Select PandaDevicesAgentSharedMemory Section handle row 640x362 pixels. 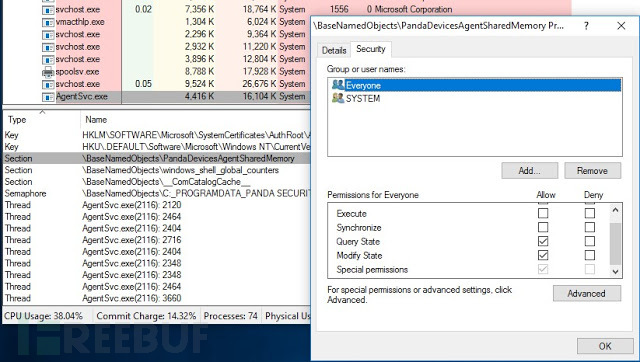(x=157, y=158)
